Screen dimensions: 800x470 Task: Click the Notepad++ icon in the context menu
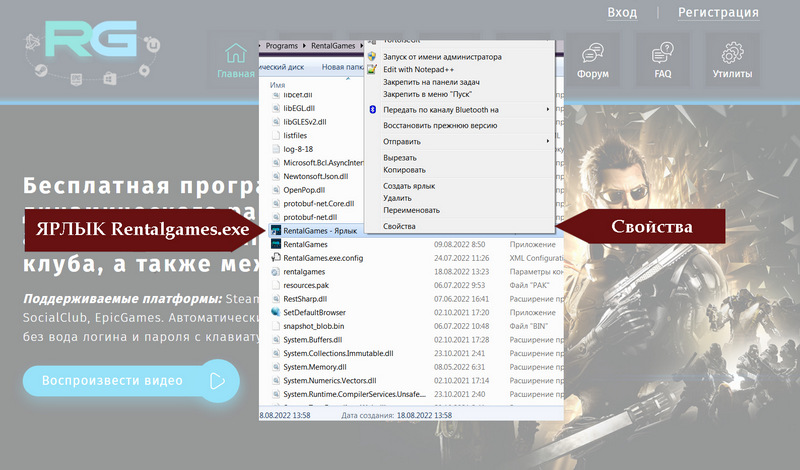tap(372, 69)
